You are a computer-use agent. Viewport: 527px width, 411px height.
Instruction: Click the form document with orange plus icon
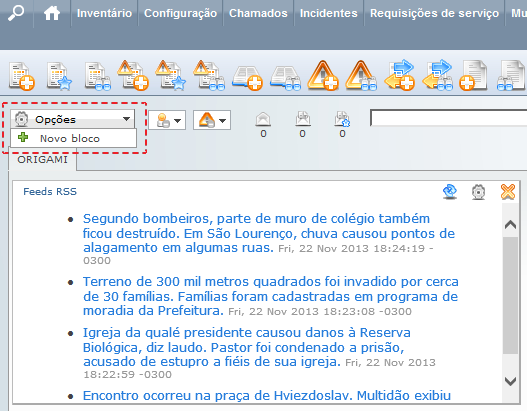22,76
